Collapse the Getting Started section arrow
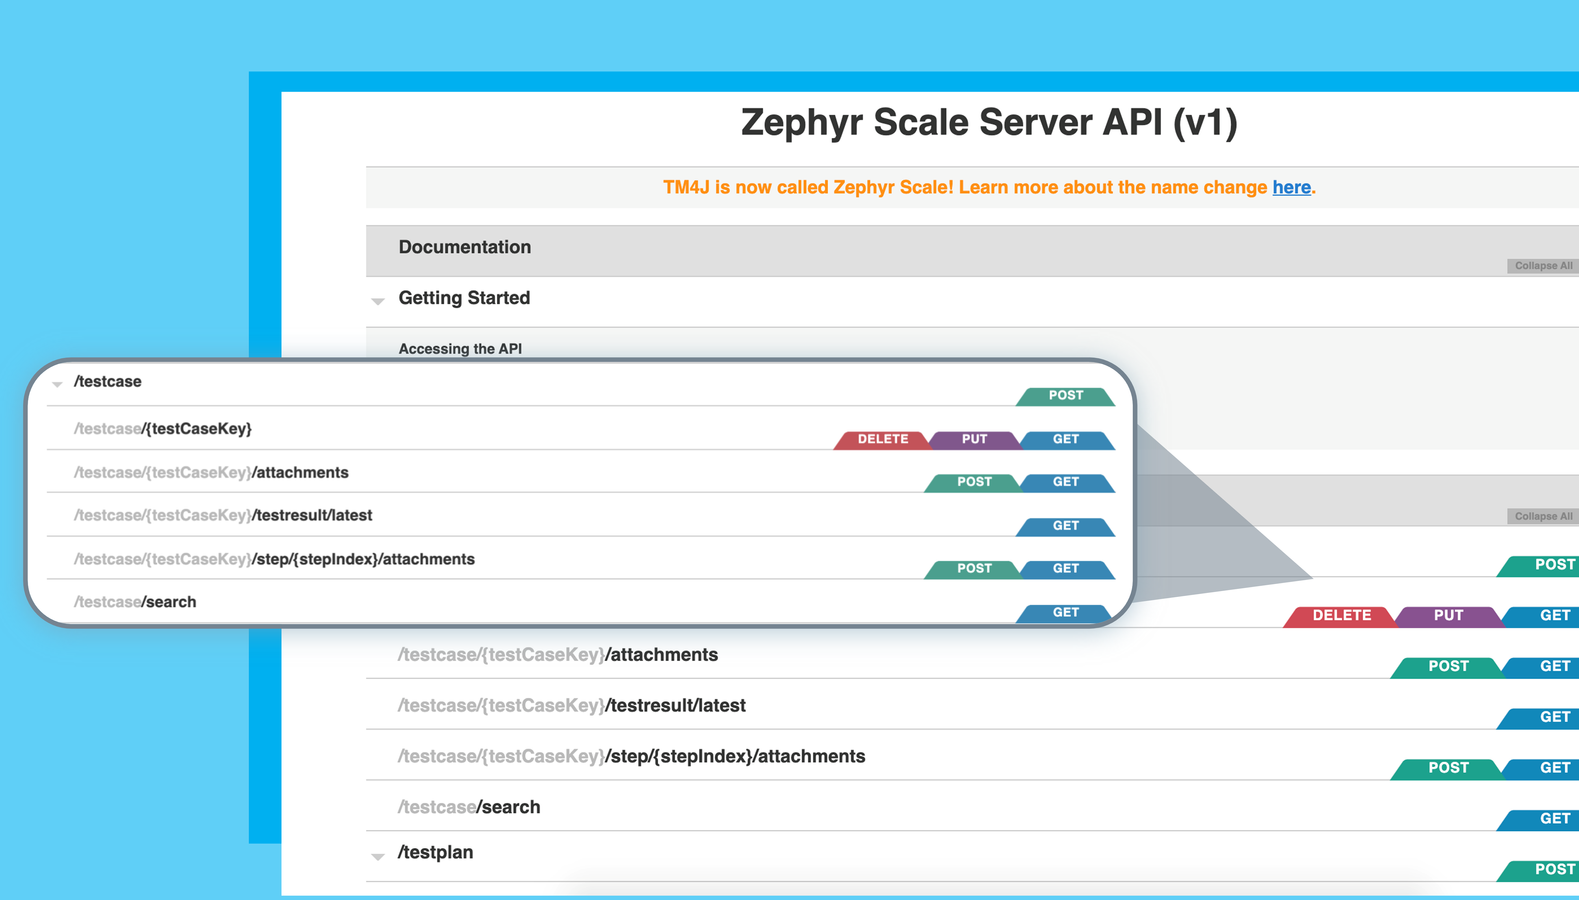 [378, 300]
